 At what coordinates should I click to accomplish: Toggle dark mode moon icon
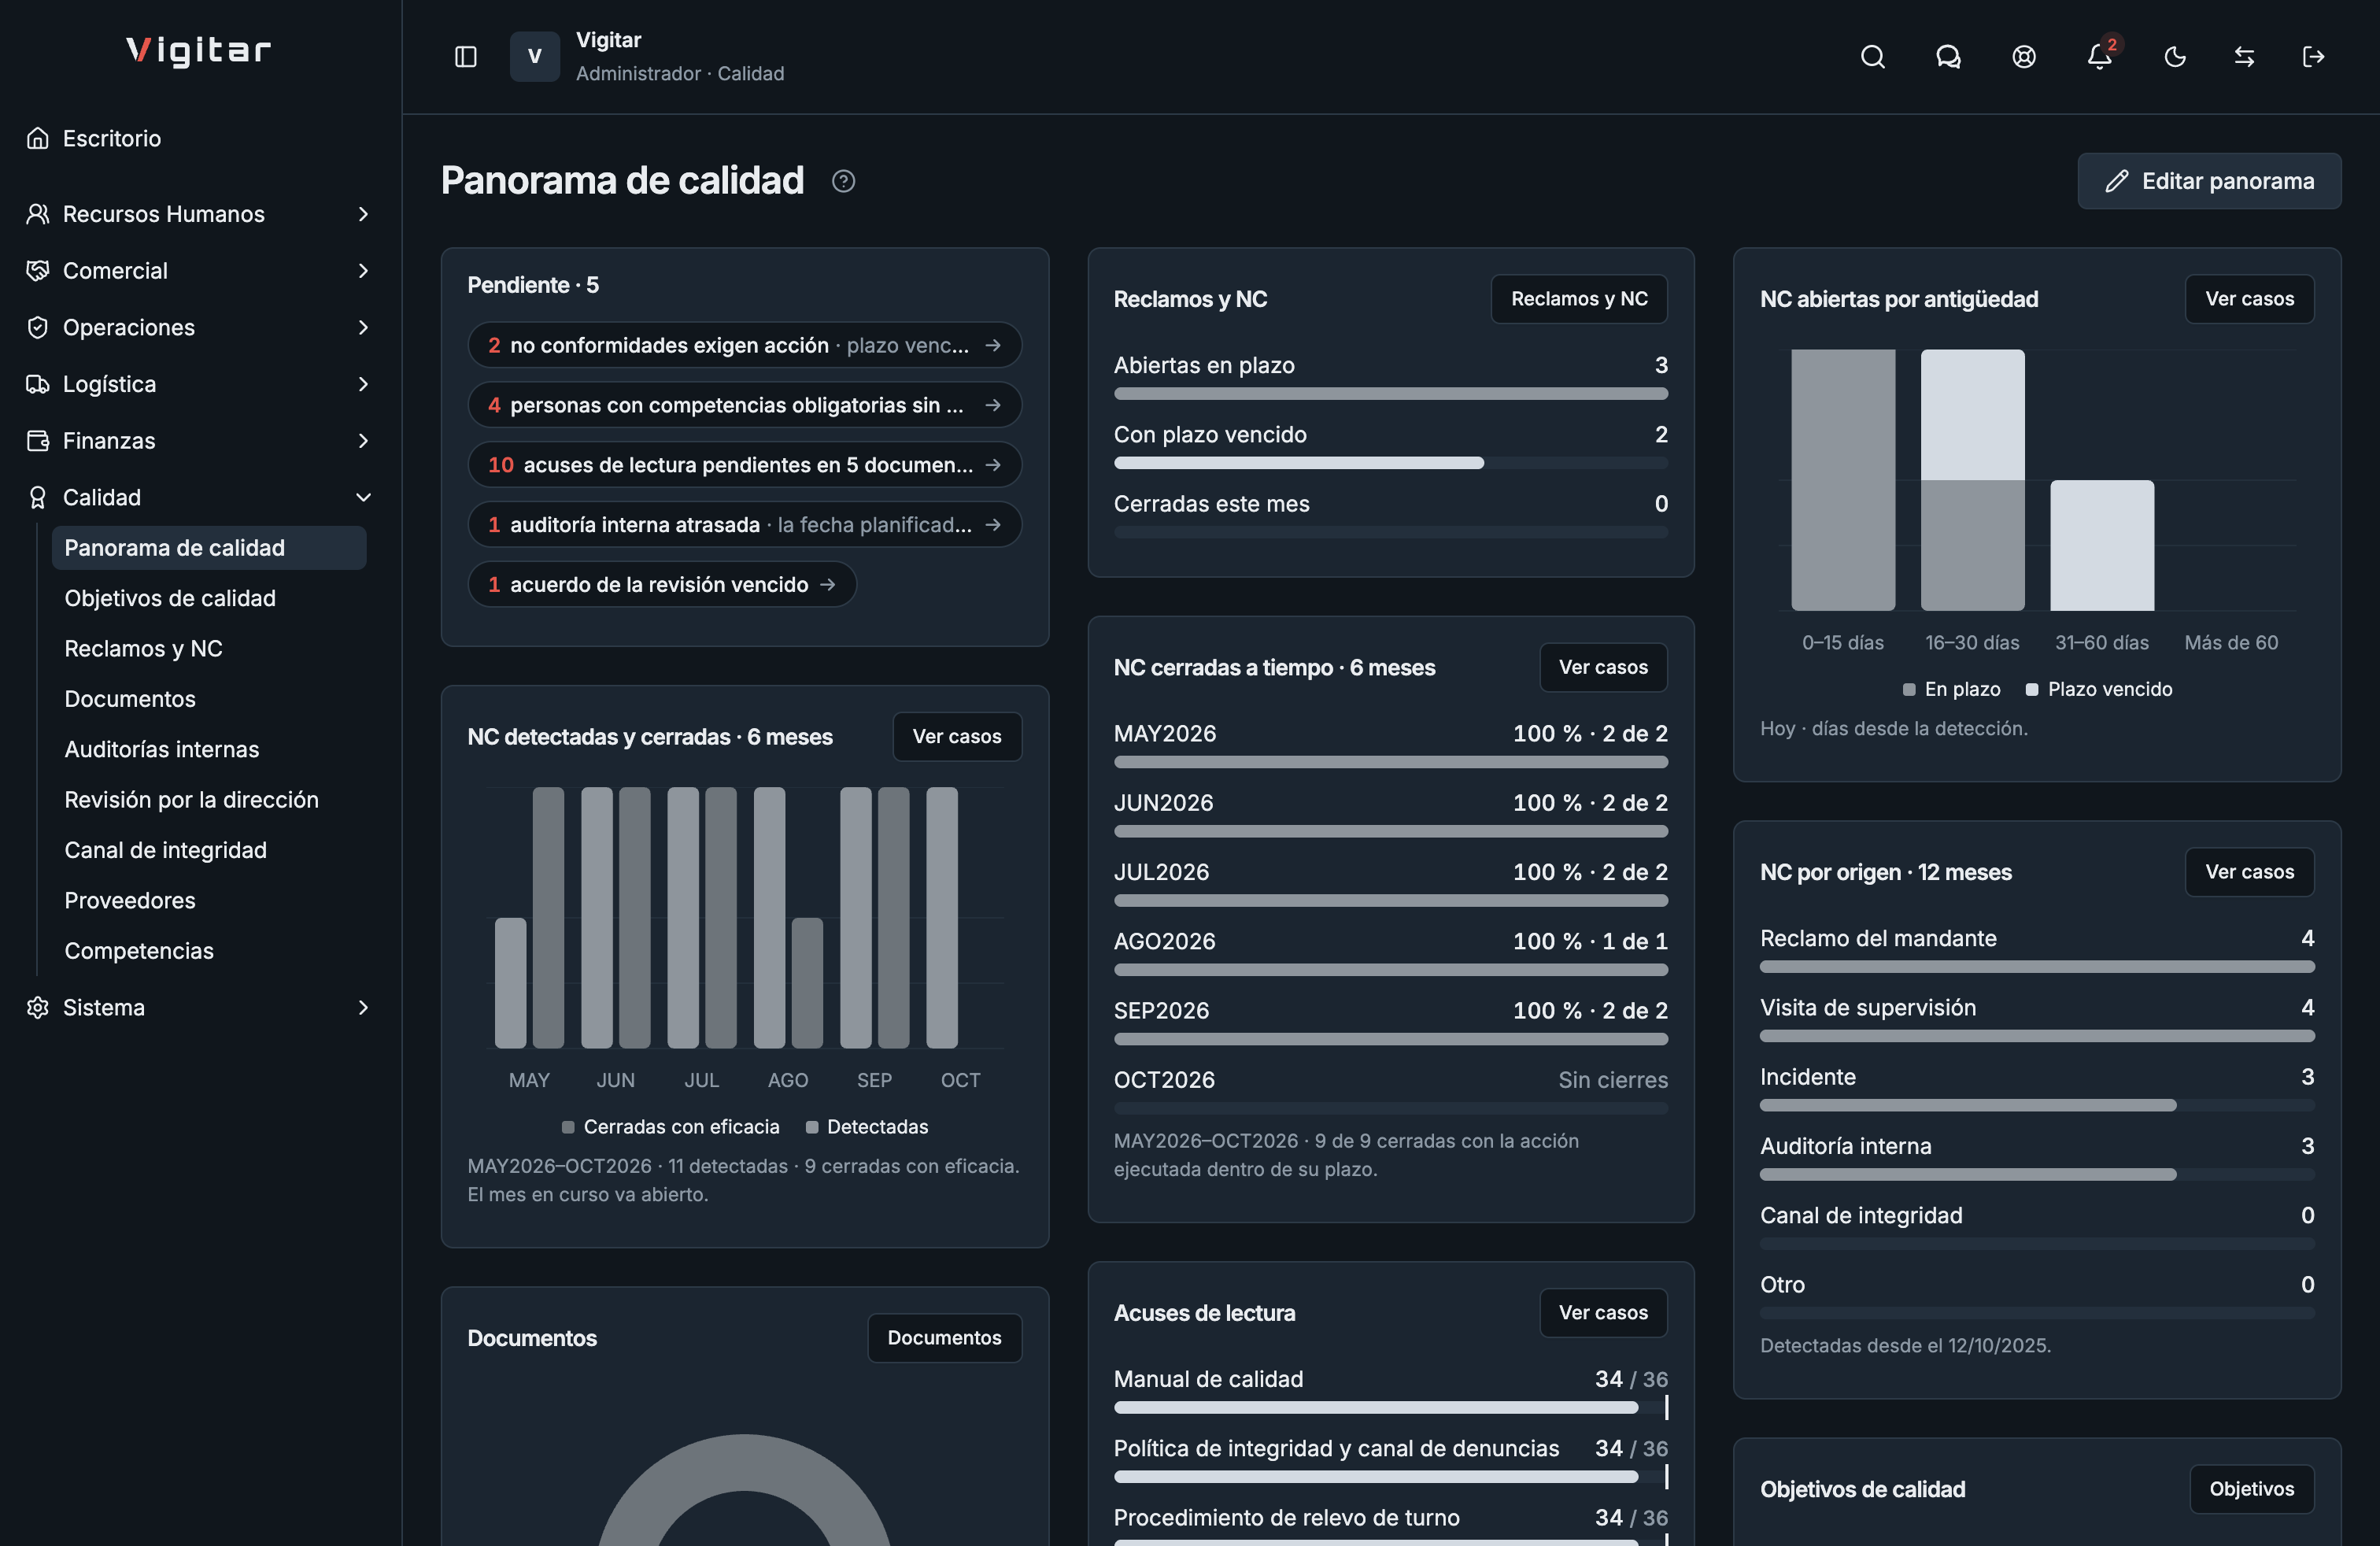[x=2175, y=57]
